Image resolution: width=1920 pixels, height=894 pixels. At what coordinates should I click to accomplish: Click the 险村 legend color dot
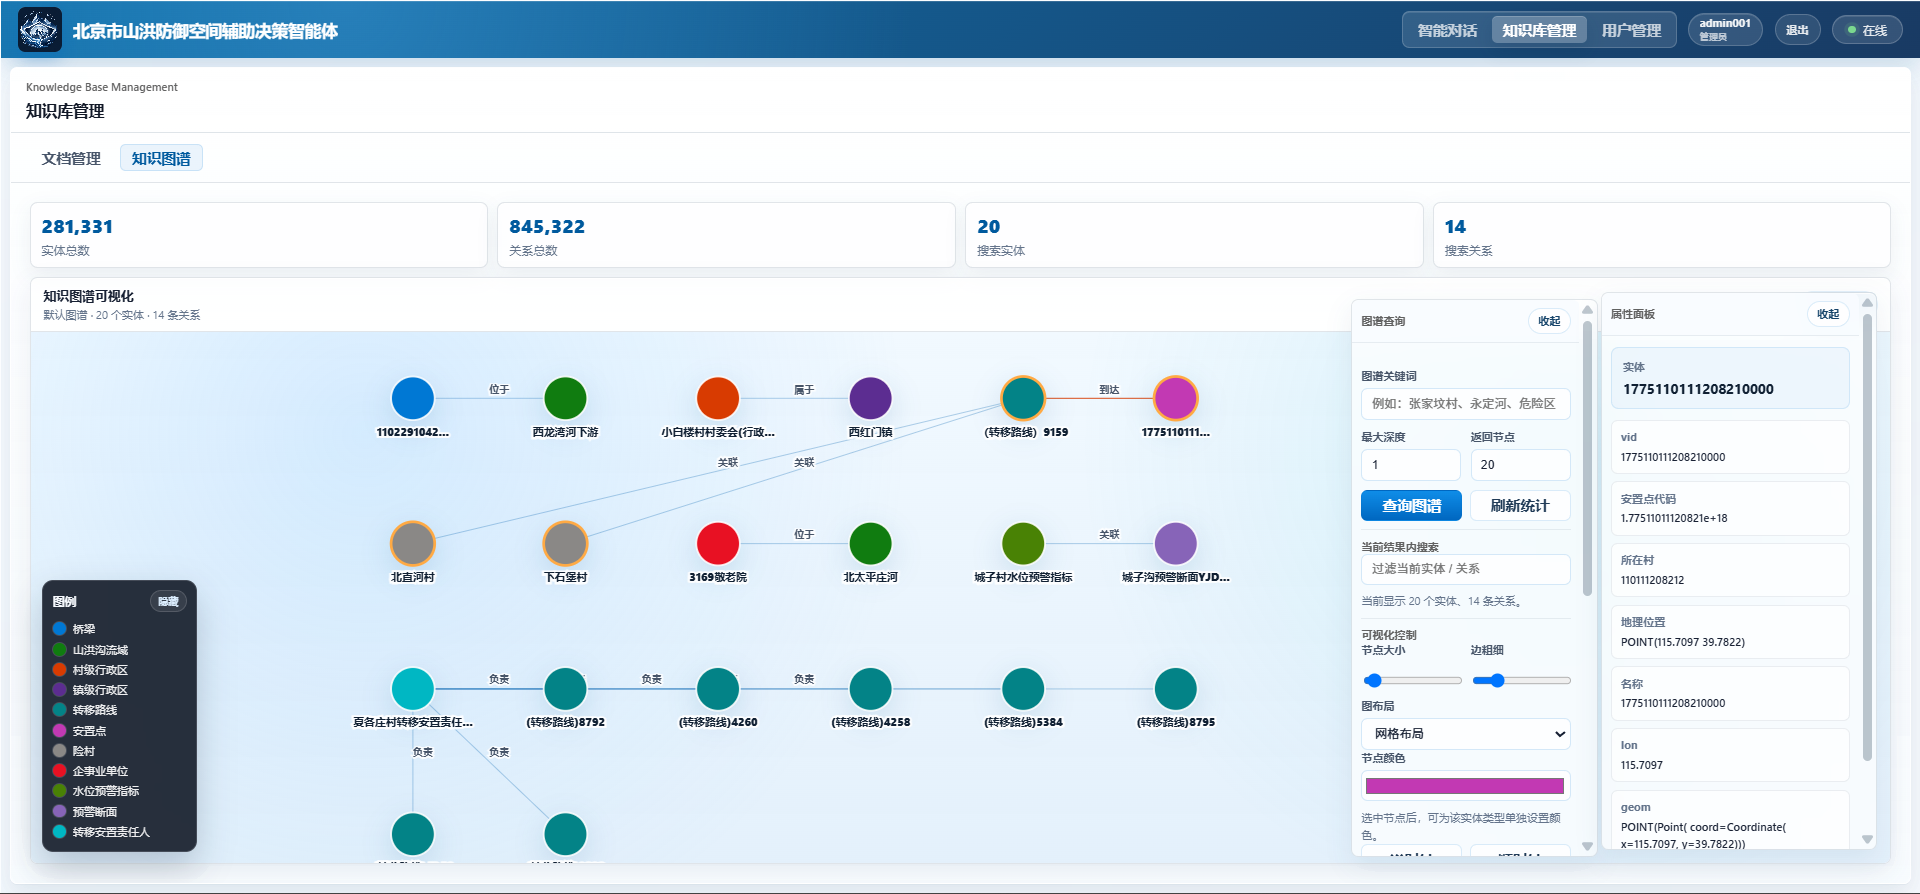(60, 751)
